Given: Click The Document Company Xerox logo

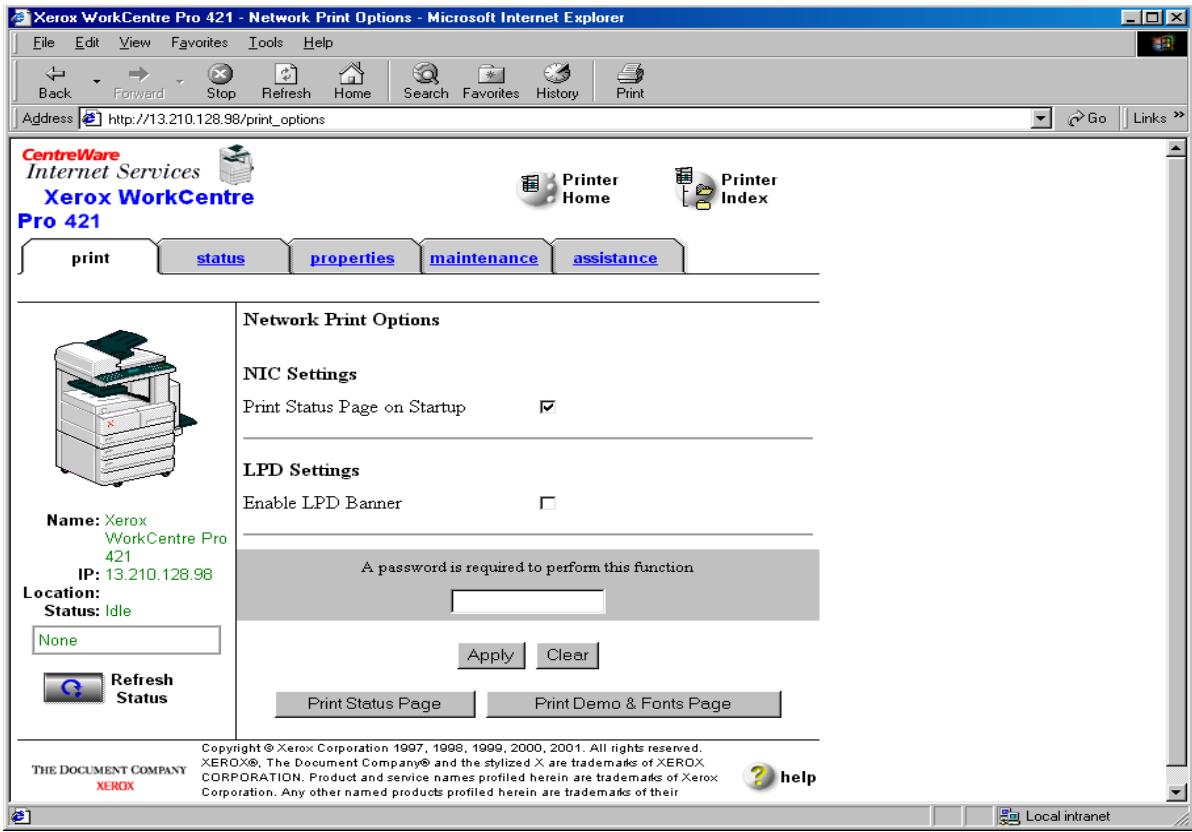Looking at the screenshot, I should click(109, 777).
